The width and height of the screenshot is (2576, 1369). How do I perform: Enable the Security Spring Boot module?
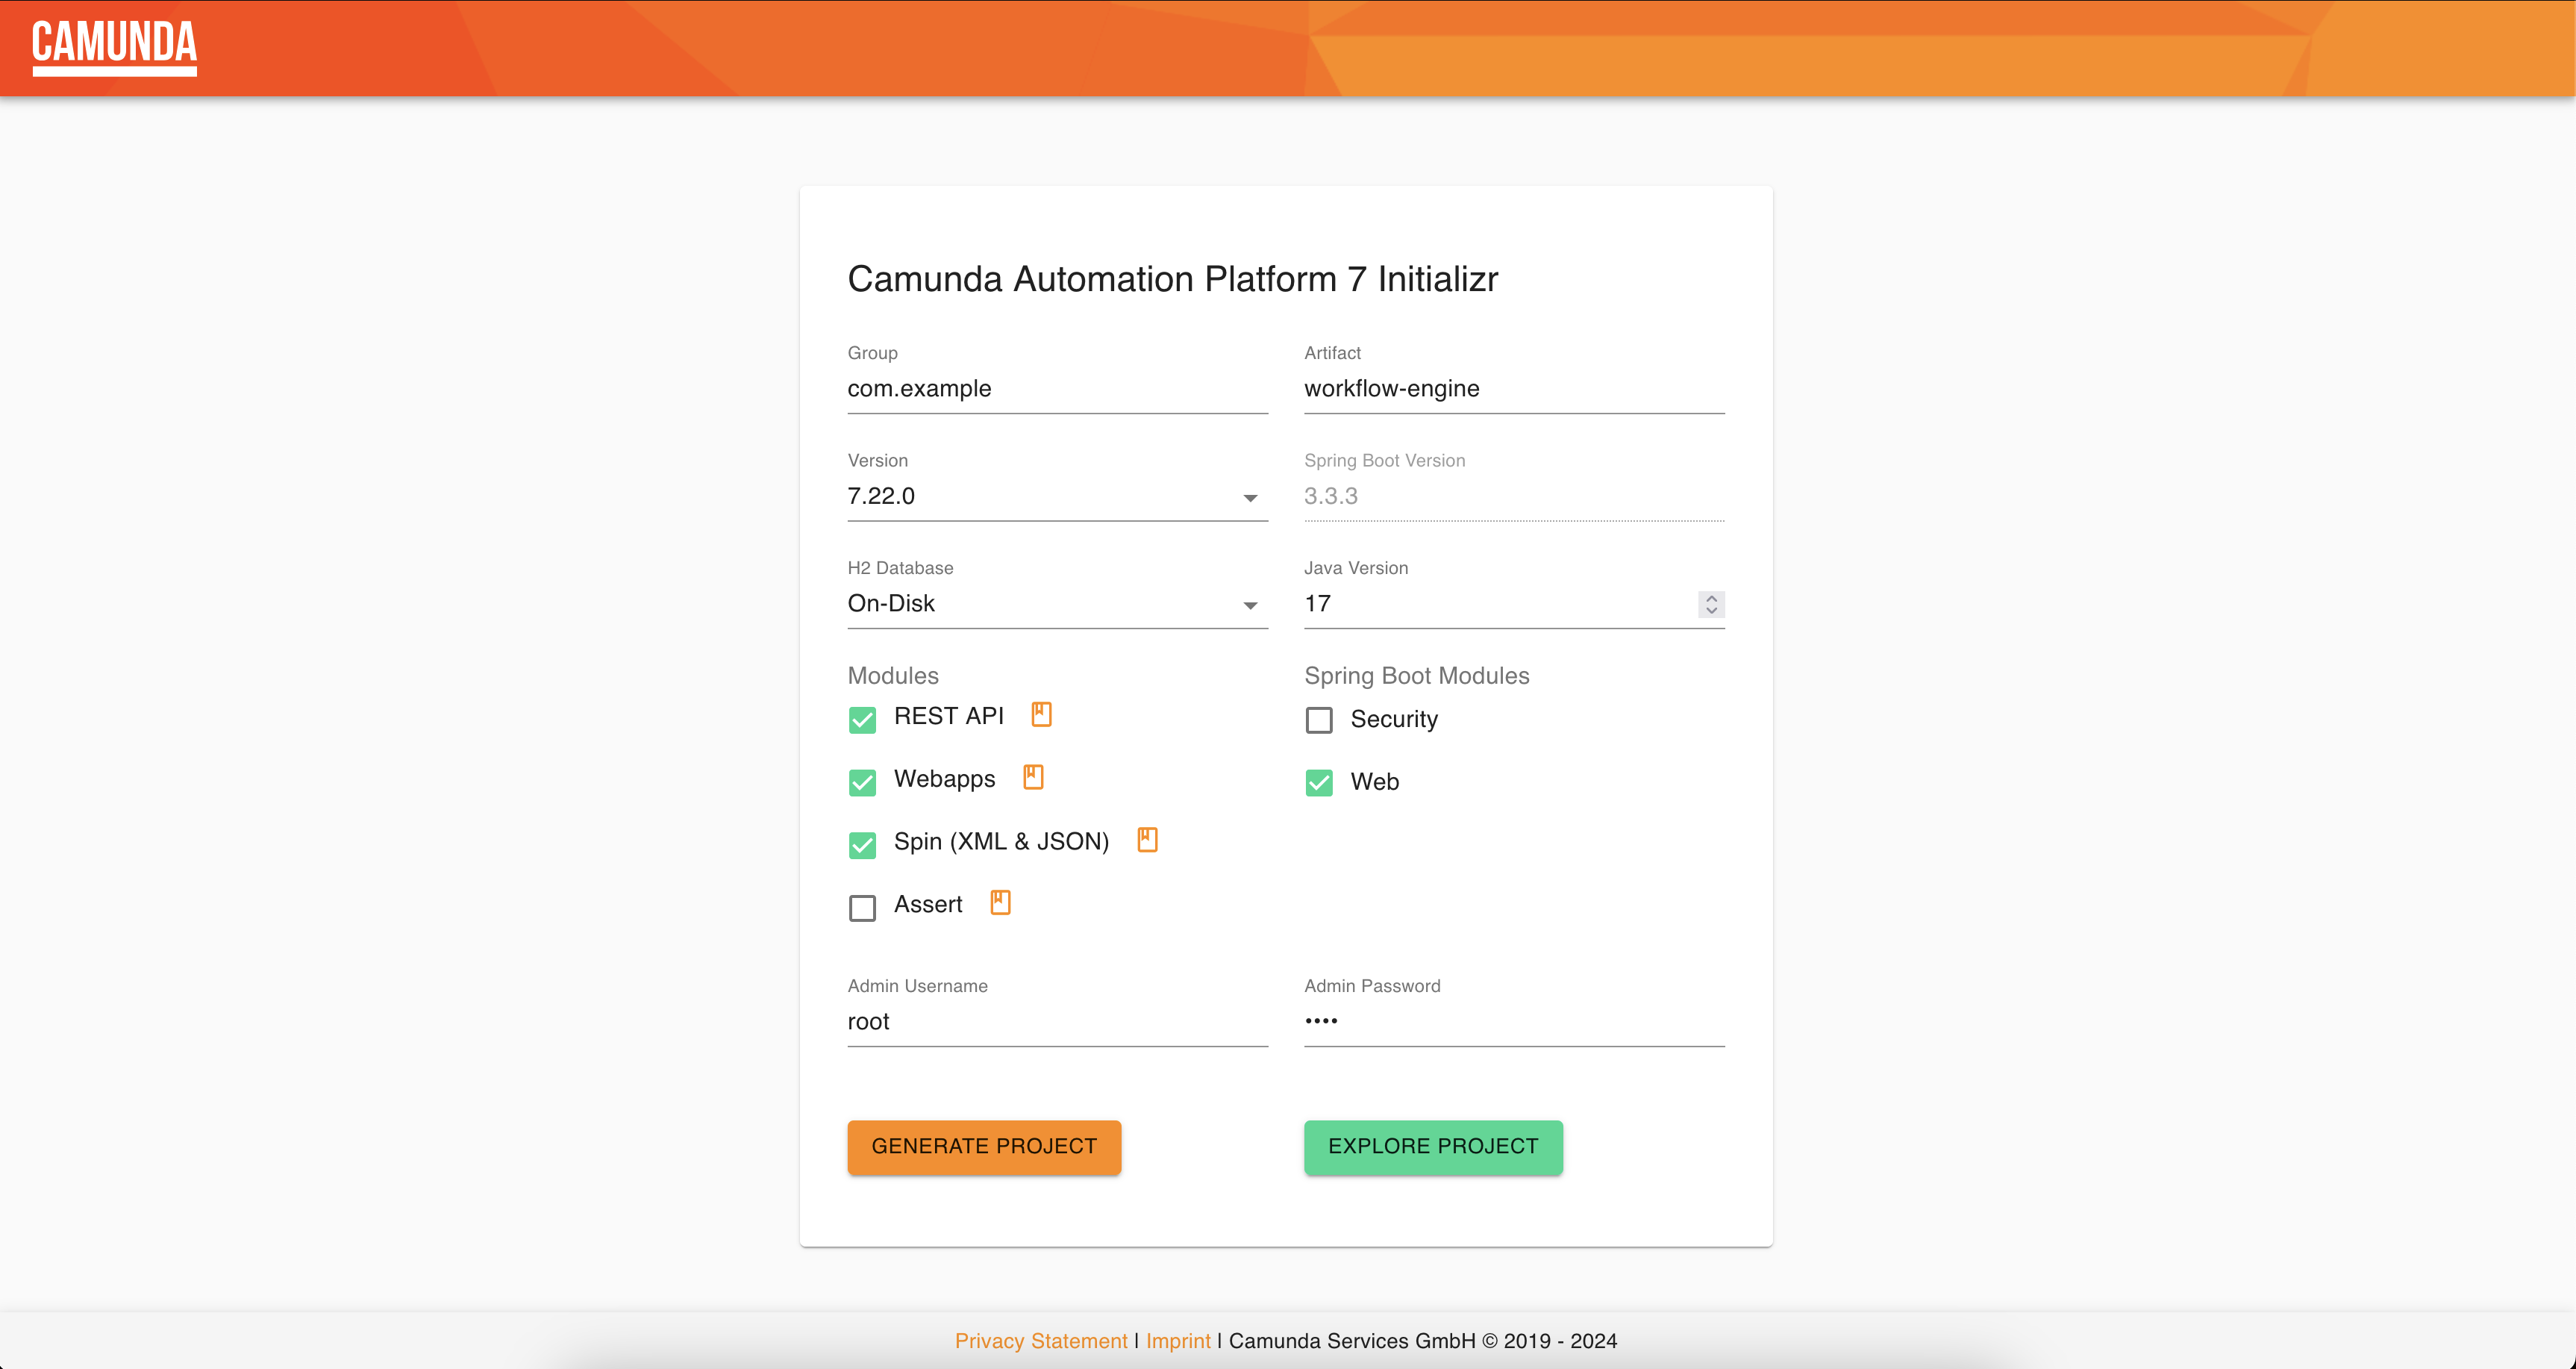coord(1319,720)
